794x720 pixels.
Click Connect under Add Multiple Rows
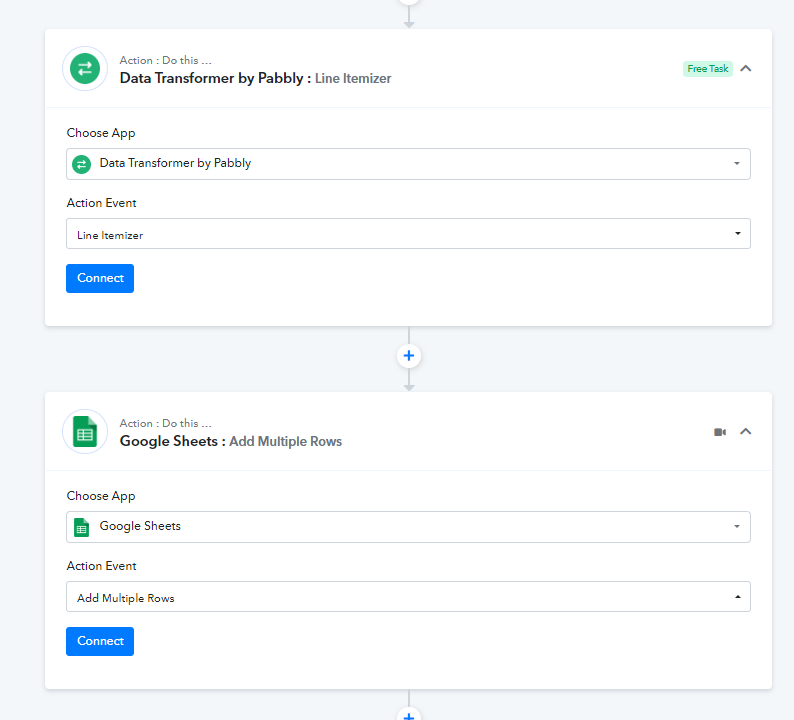(x=100, y=641)
